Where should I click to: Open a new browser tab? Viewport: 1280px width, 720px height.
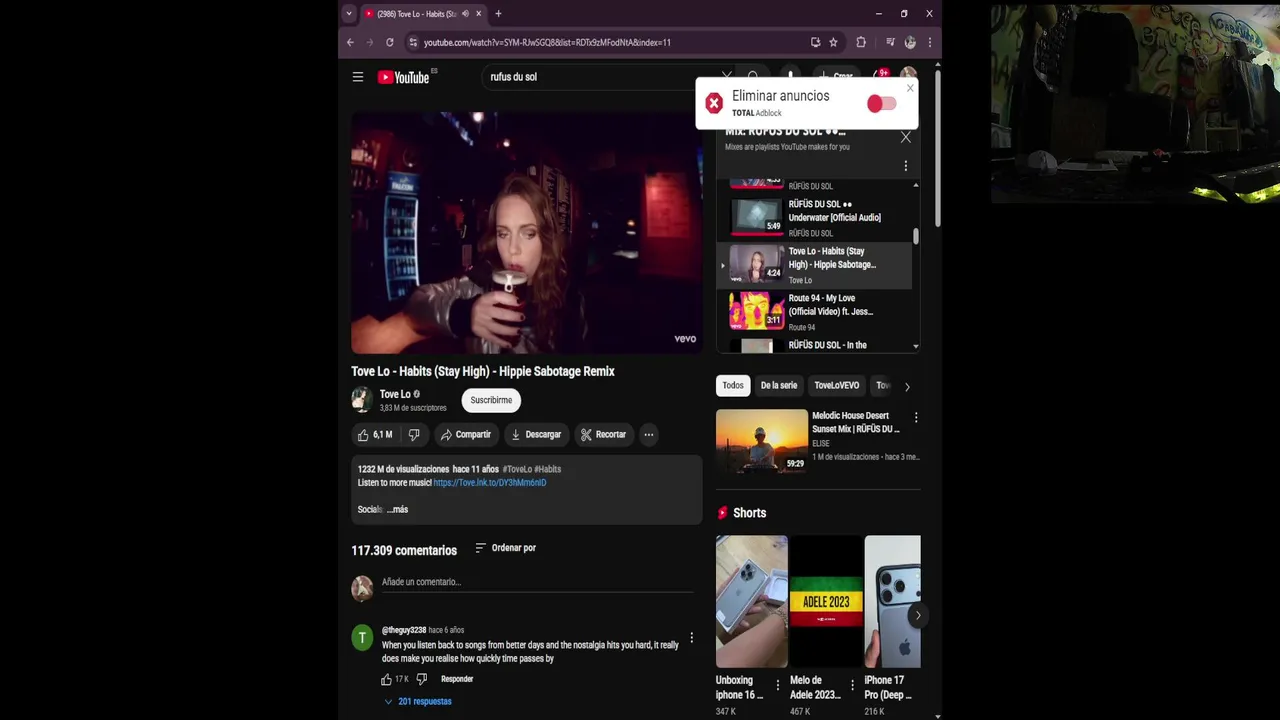(498, 14)
